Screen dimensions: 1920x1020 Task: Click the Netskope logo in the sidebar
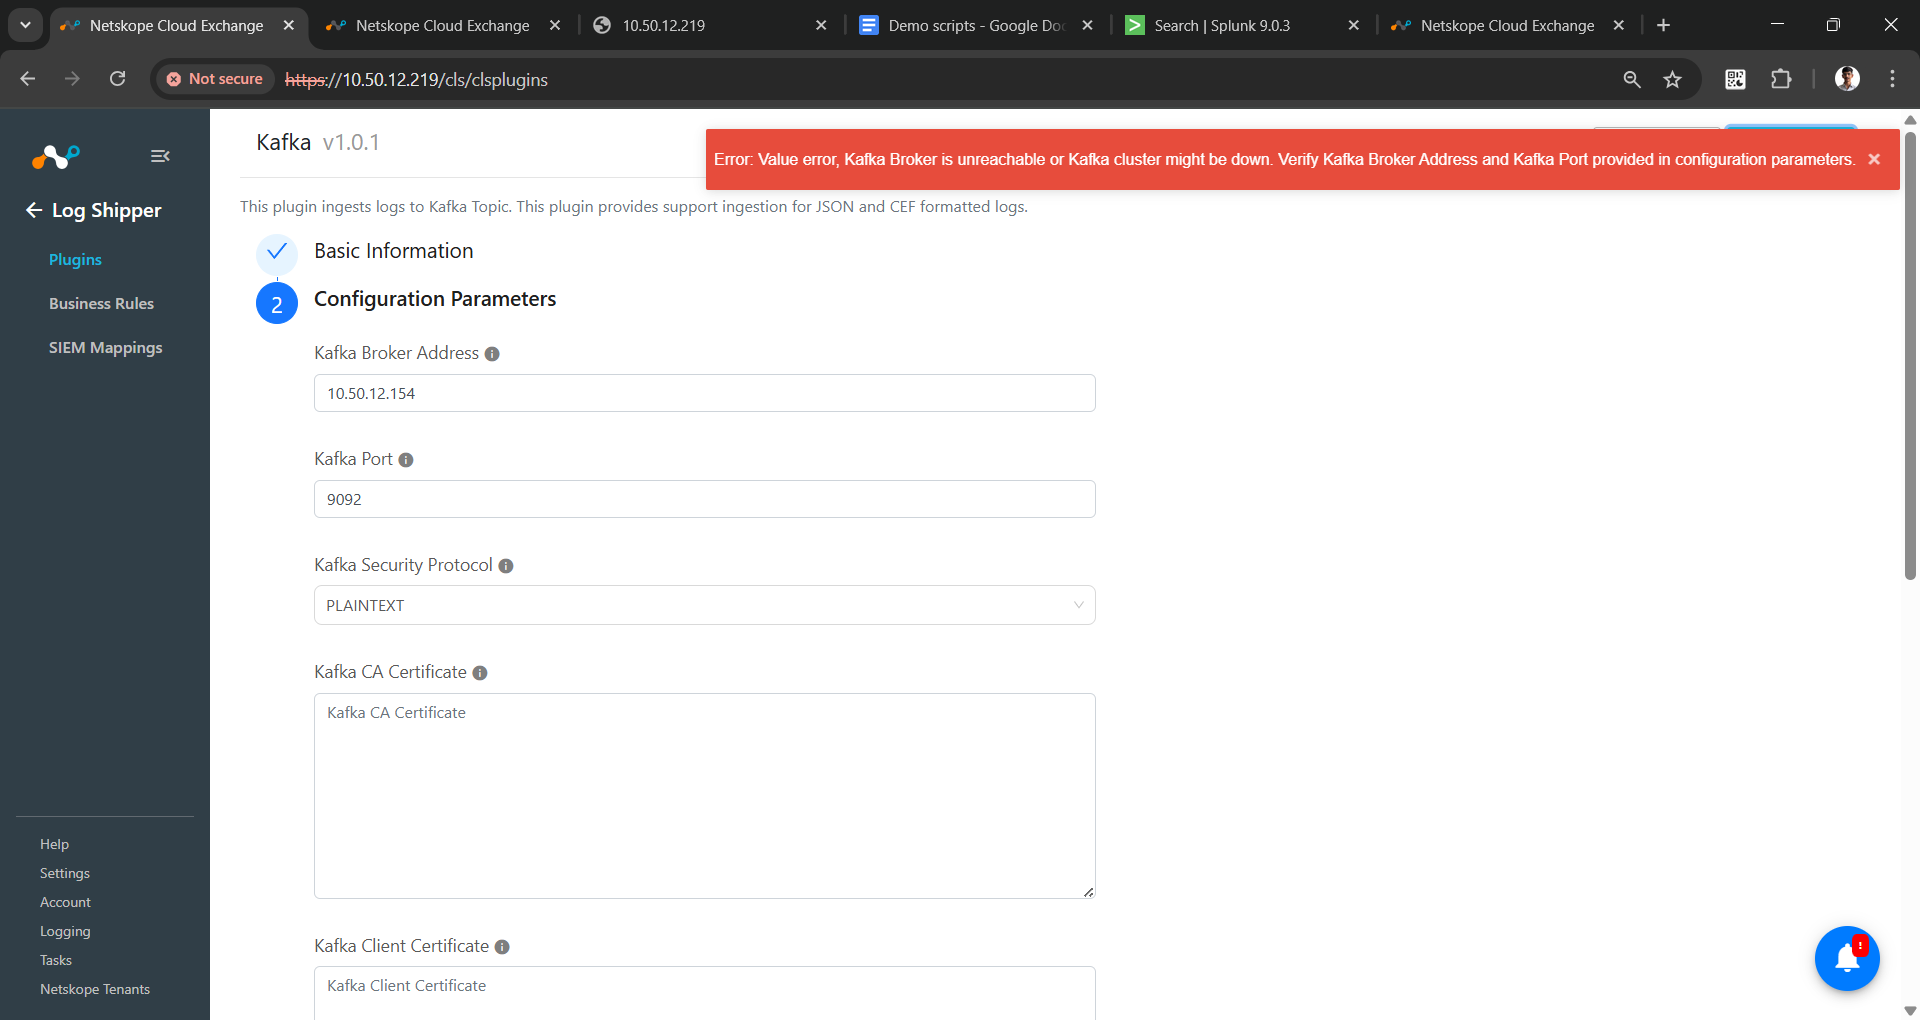coord(55,156)
